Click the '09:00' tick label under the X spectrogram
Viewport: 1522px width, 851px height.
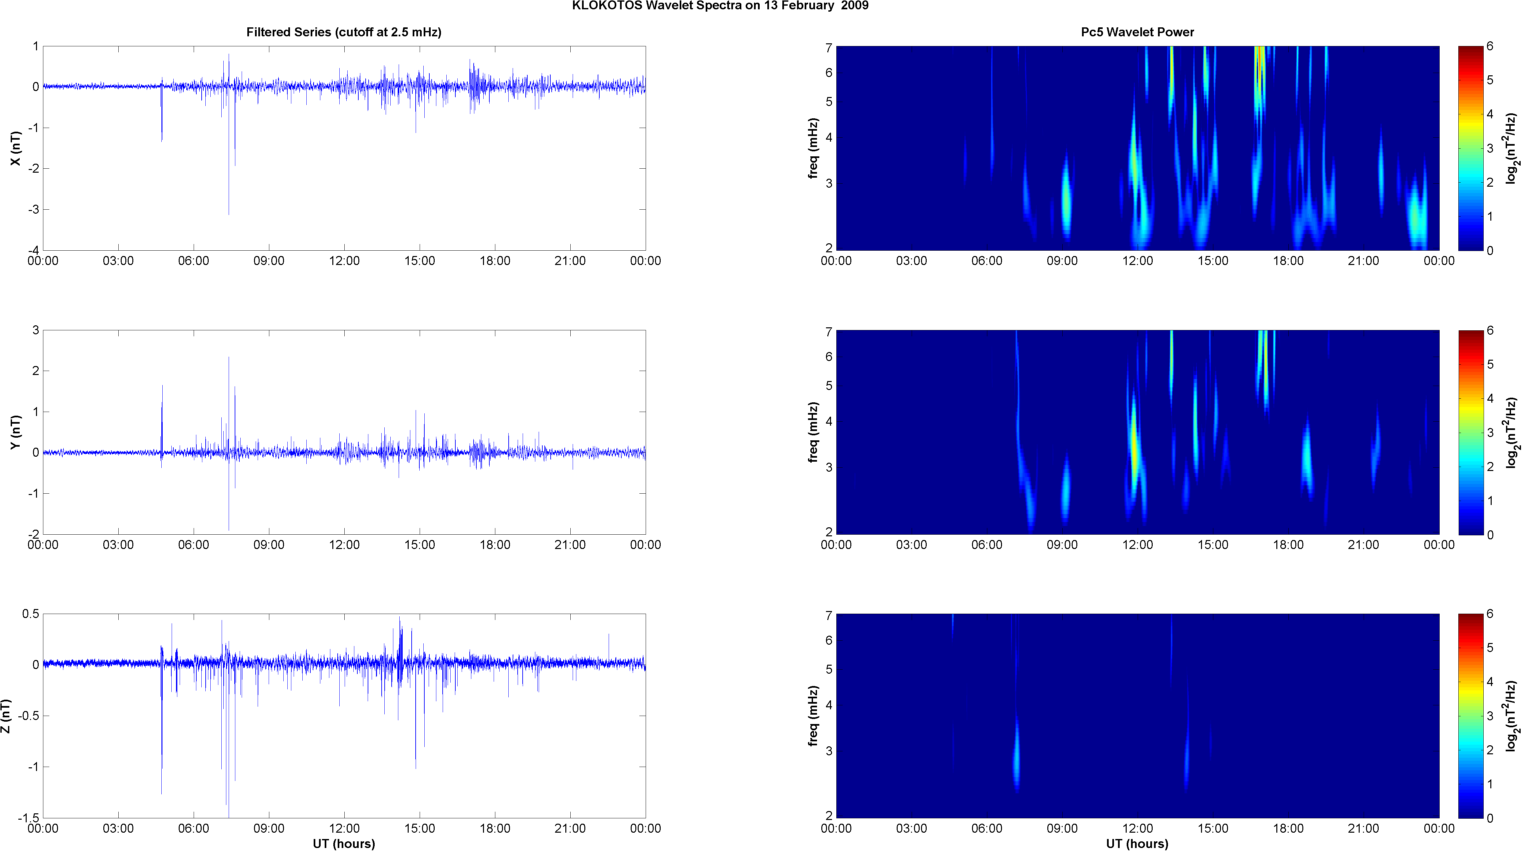point(1062,261)
